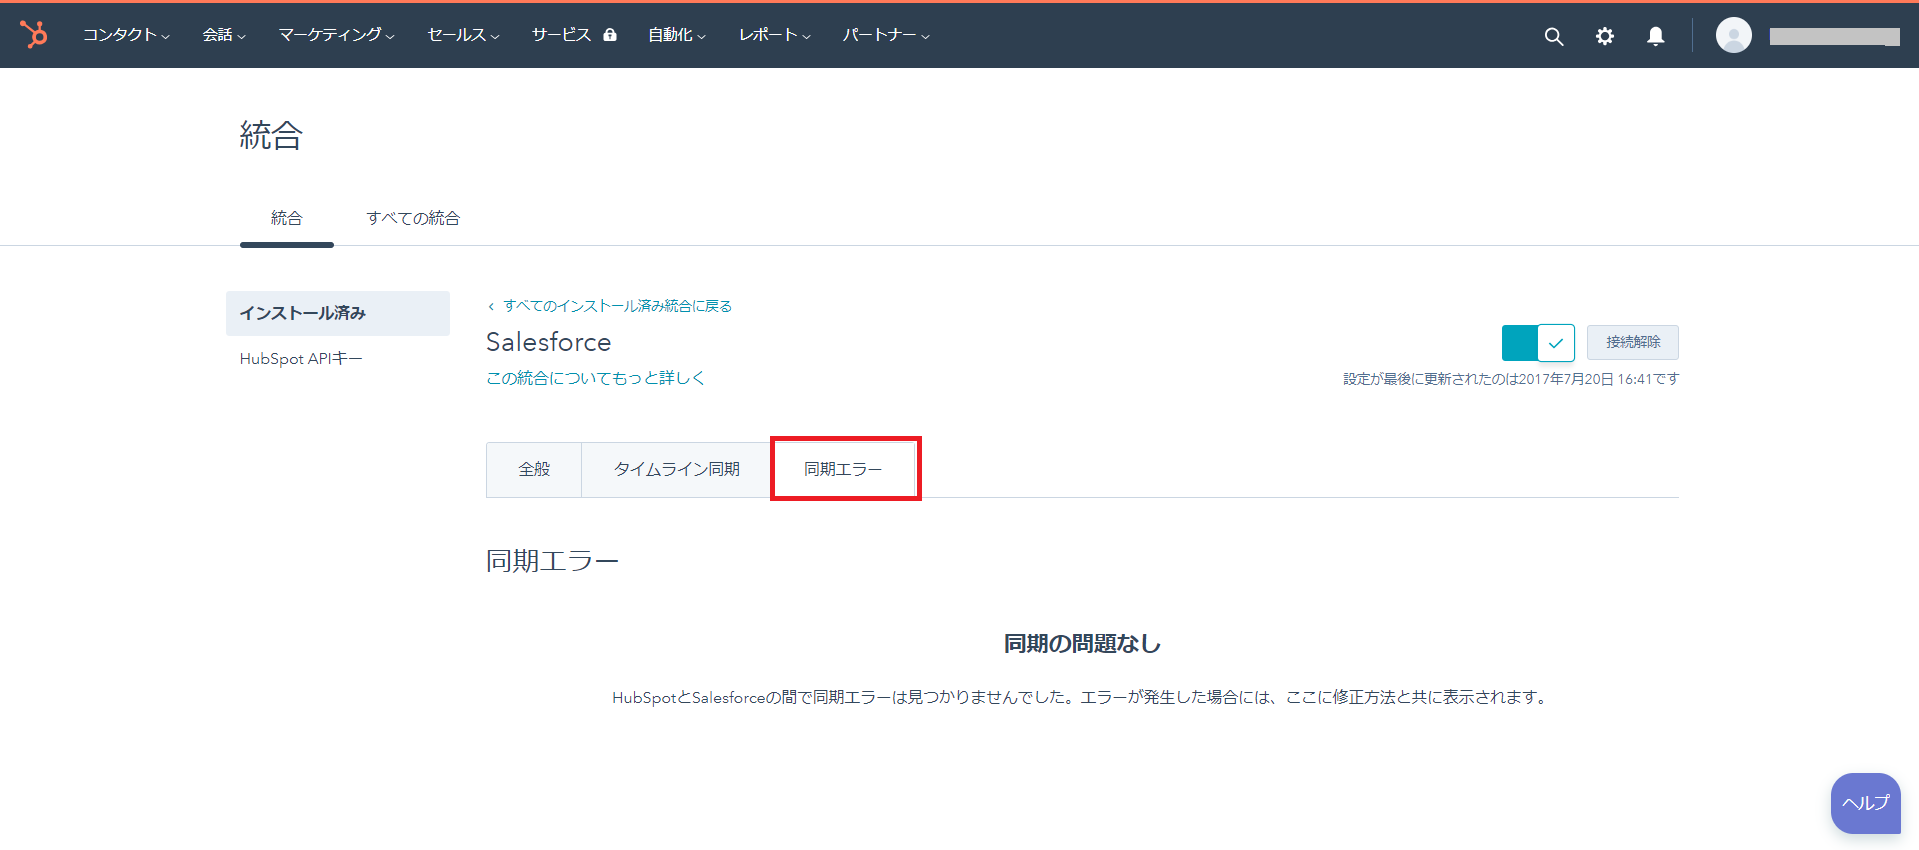The width and height of the screenshot is (1919, 850).
Task: Open the ヘルプ chat widget
Action: point(1865,803)
